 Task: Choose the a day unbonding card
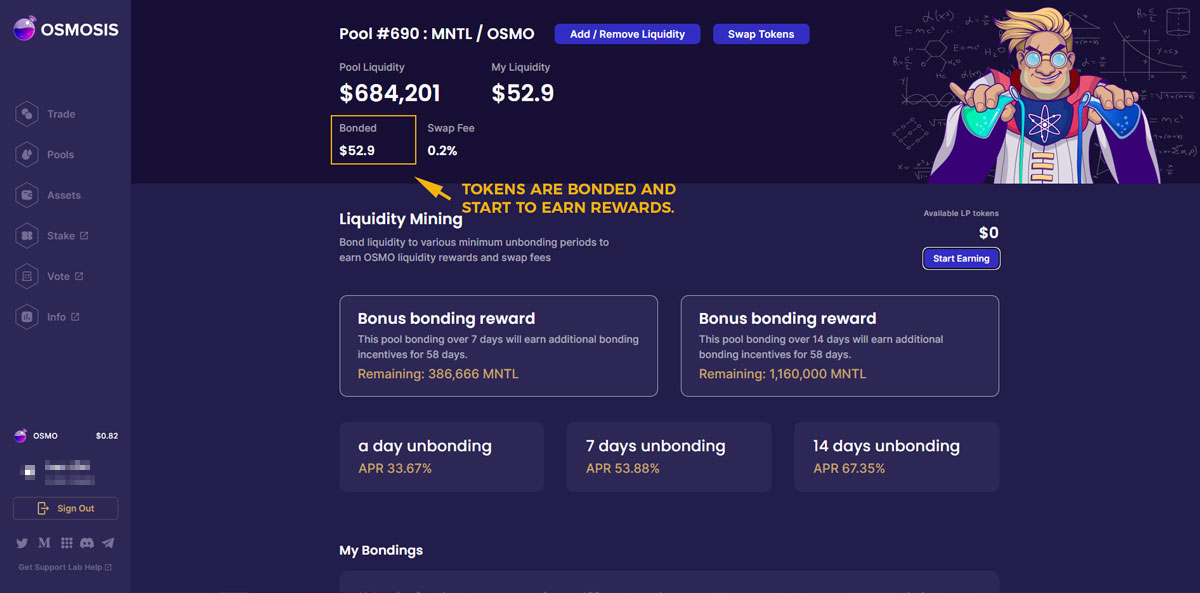[442, 457]
